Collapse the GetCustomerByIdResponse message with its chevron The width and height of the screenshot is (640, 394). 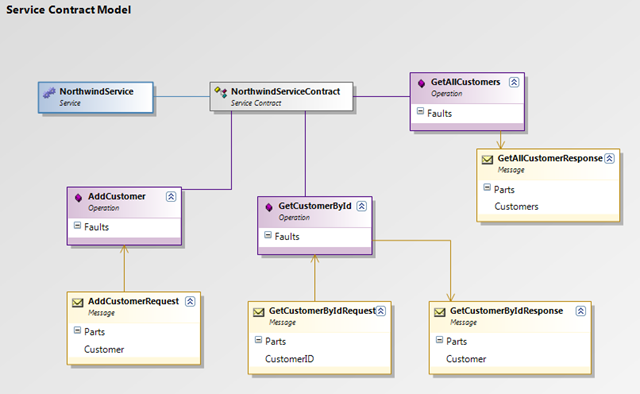pos(581,311)
